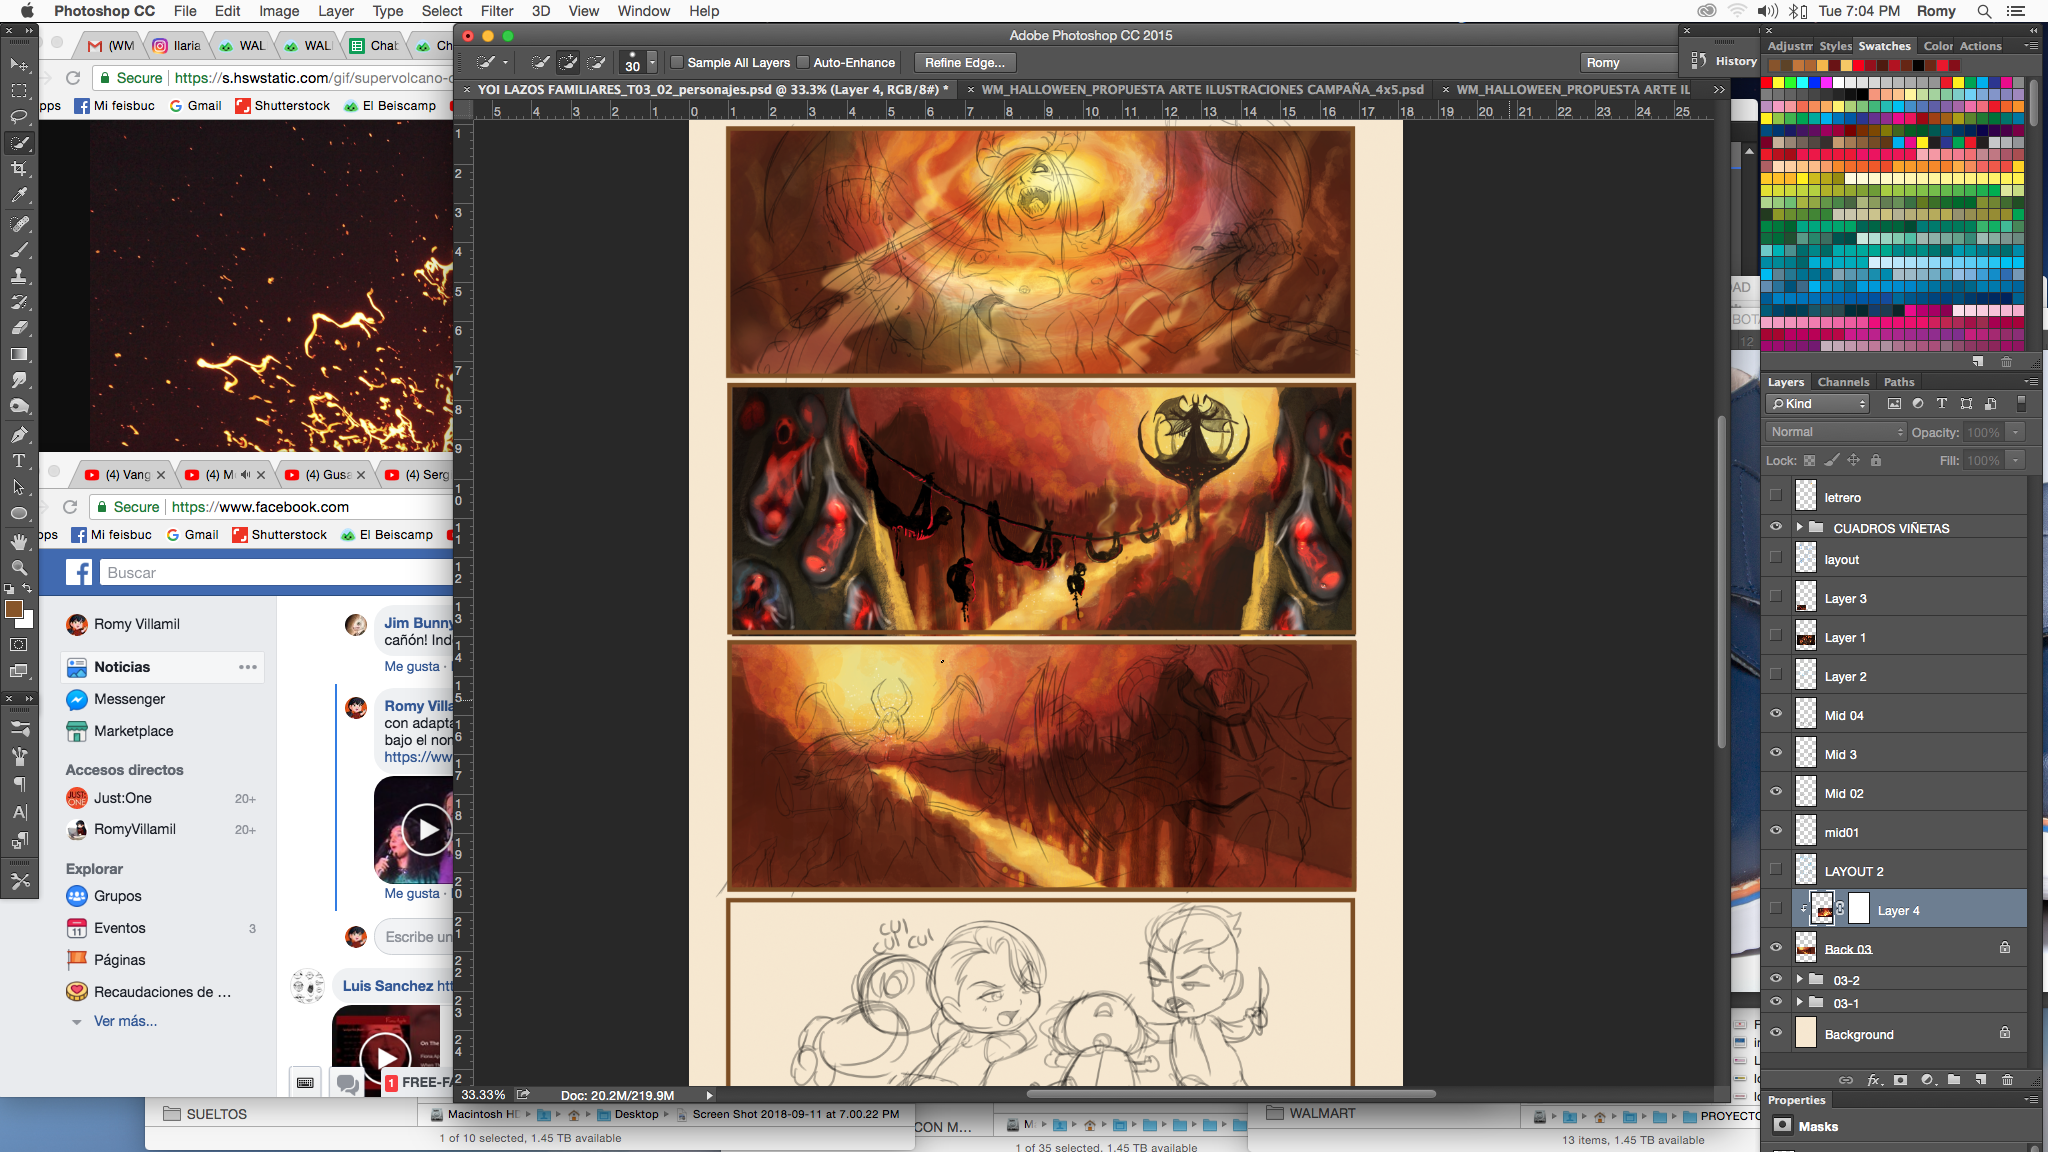Choose Add to selection mode in options bar

coord(568,62)
